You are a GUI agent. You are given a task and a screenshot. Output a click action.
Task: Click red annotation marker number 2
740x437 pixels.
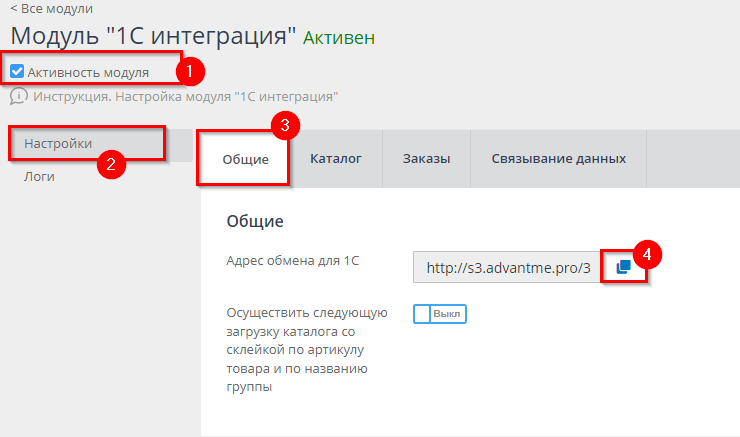click(115, 164)
